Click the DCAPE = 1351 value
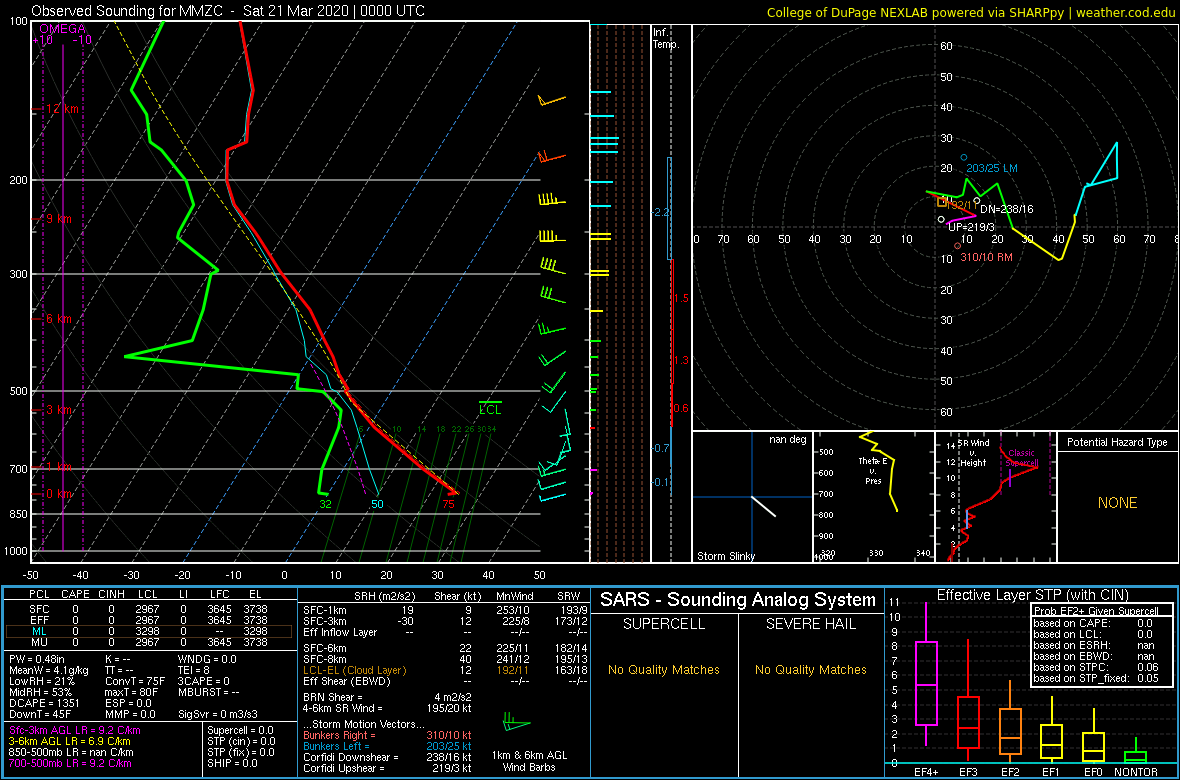Viewport: 1180px width, 780px height. click(41, 702)
